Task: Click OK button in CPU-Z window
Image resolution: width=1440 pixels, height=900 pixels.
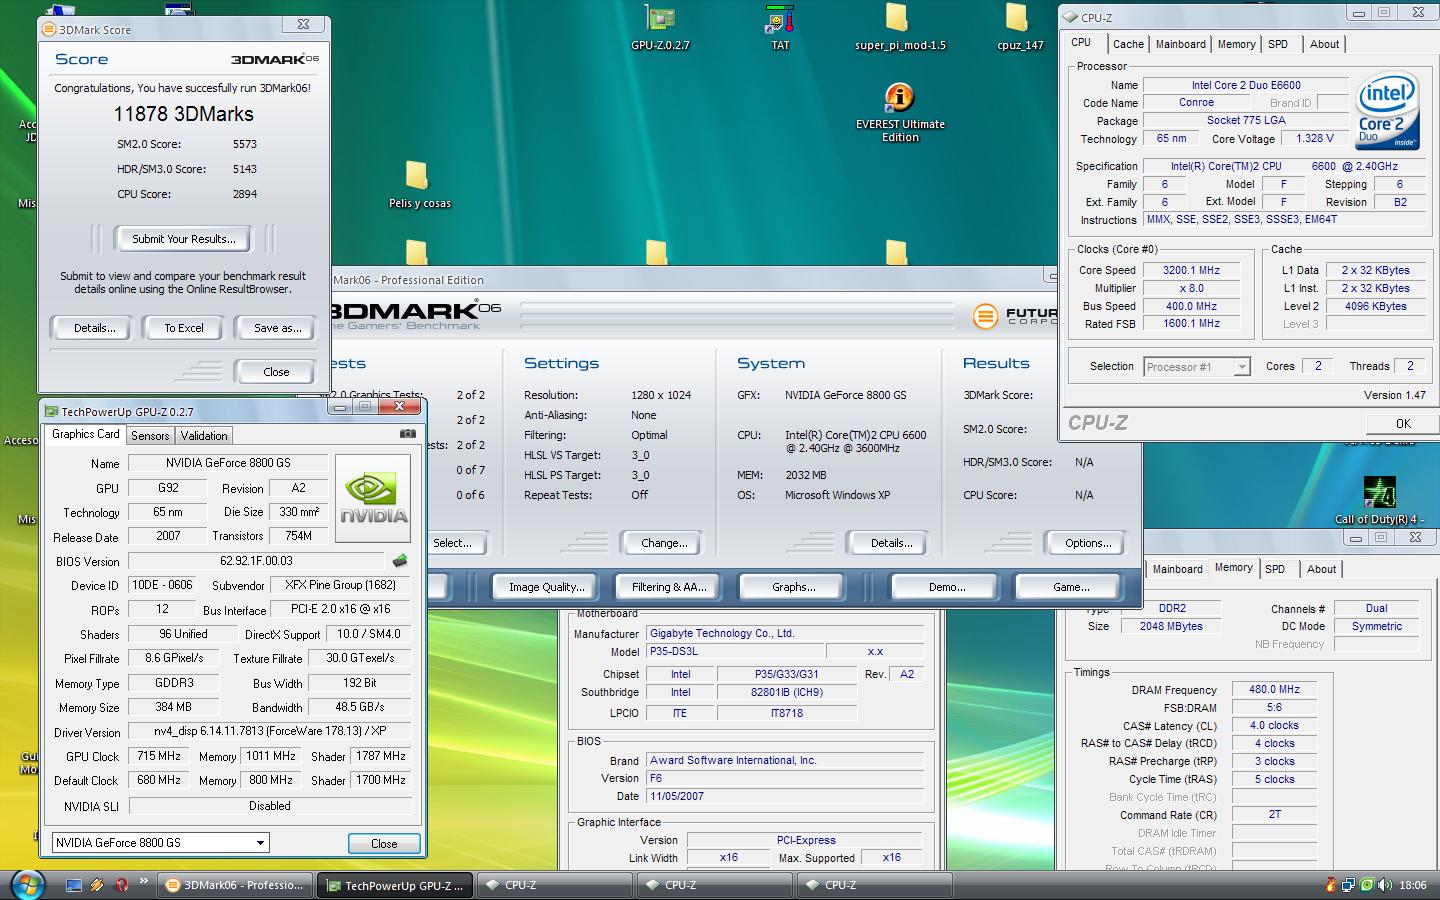Action: (1403, 424)
